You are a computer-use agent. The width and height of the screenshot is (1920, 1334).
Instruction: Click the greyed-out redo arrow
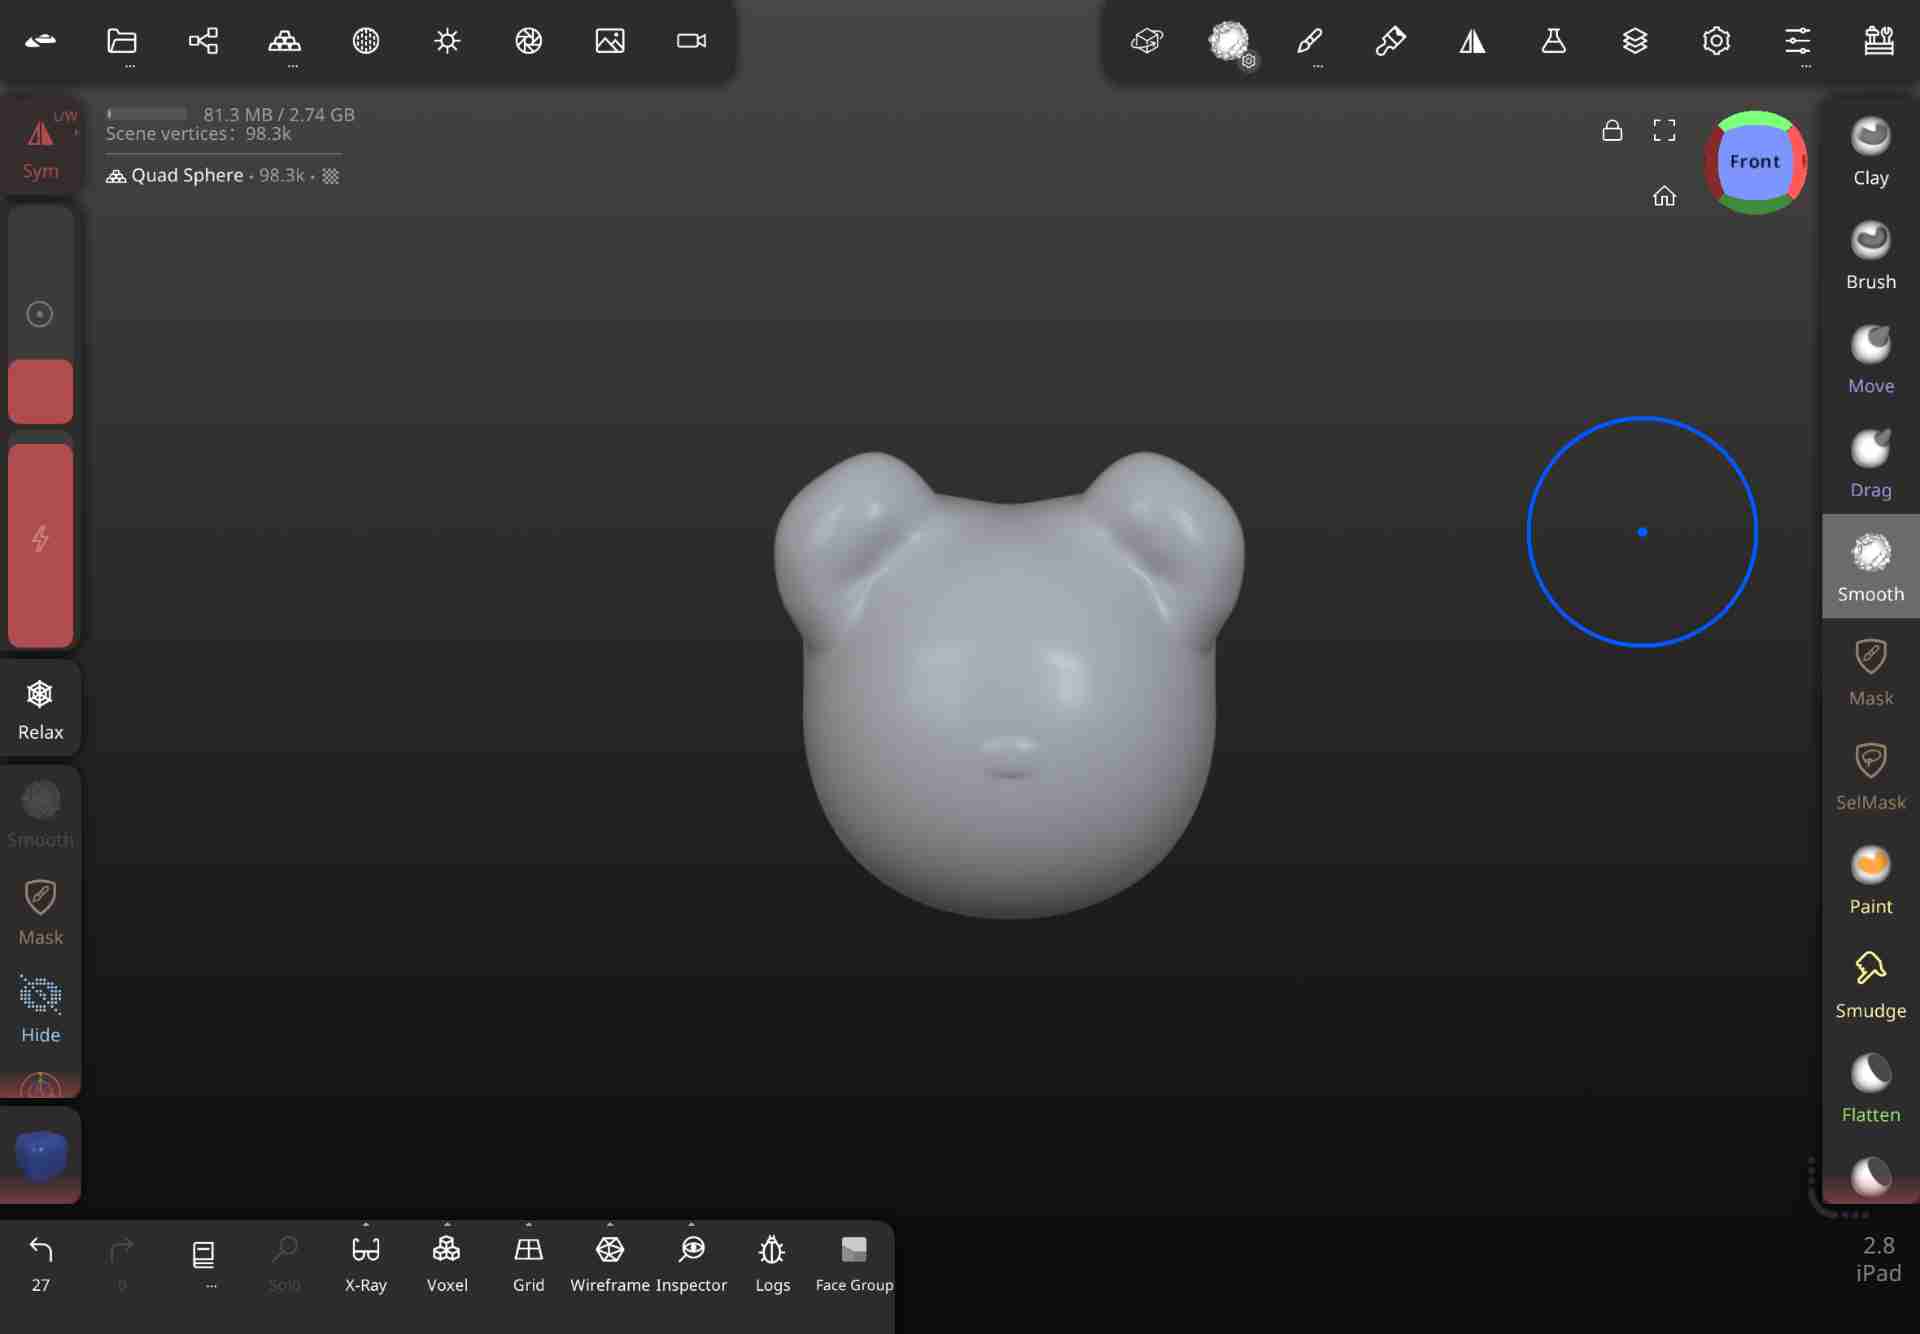coord(122,1262)
